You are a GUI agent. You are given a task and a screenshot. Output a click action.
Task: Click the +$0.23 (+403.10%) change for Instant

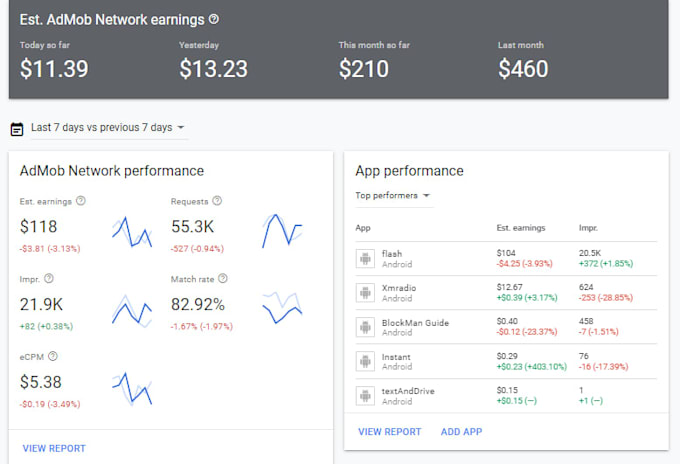pos(532,367)
